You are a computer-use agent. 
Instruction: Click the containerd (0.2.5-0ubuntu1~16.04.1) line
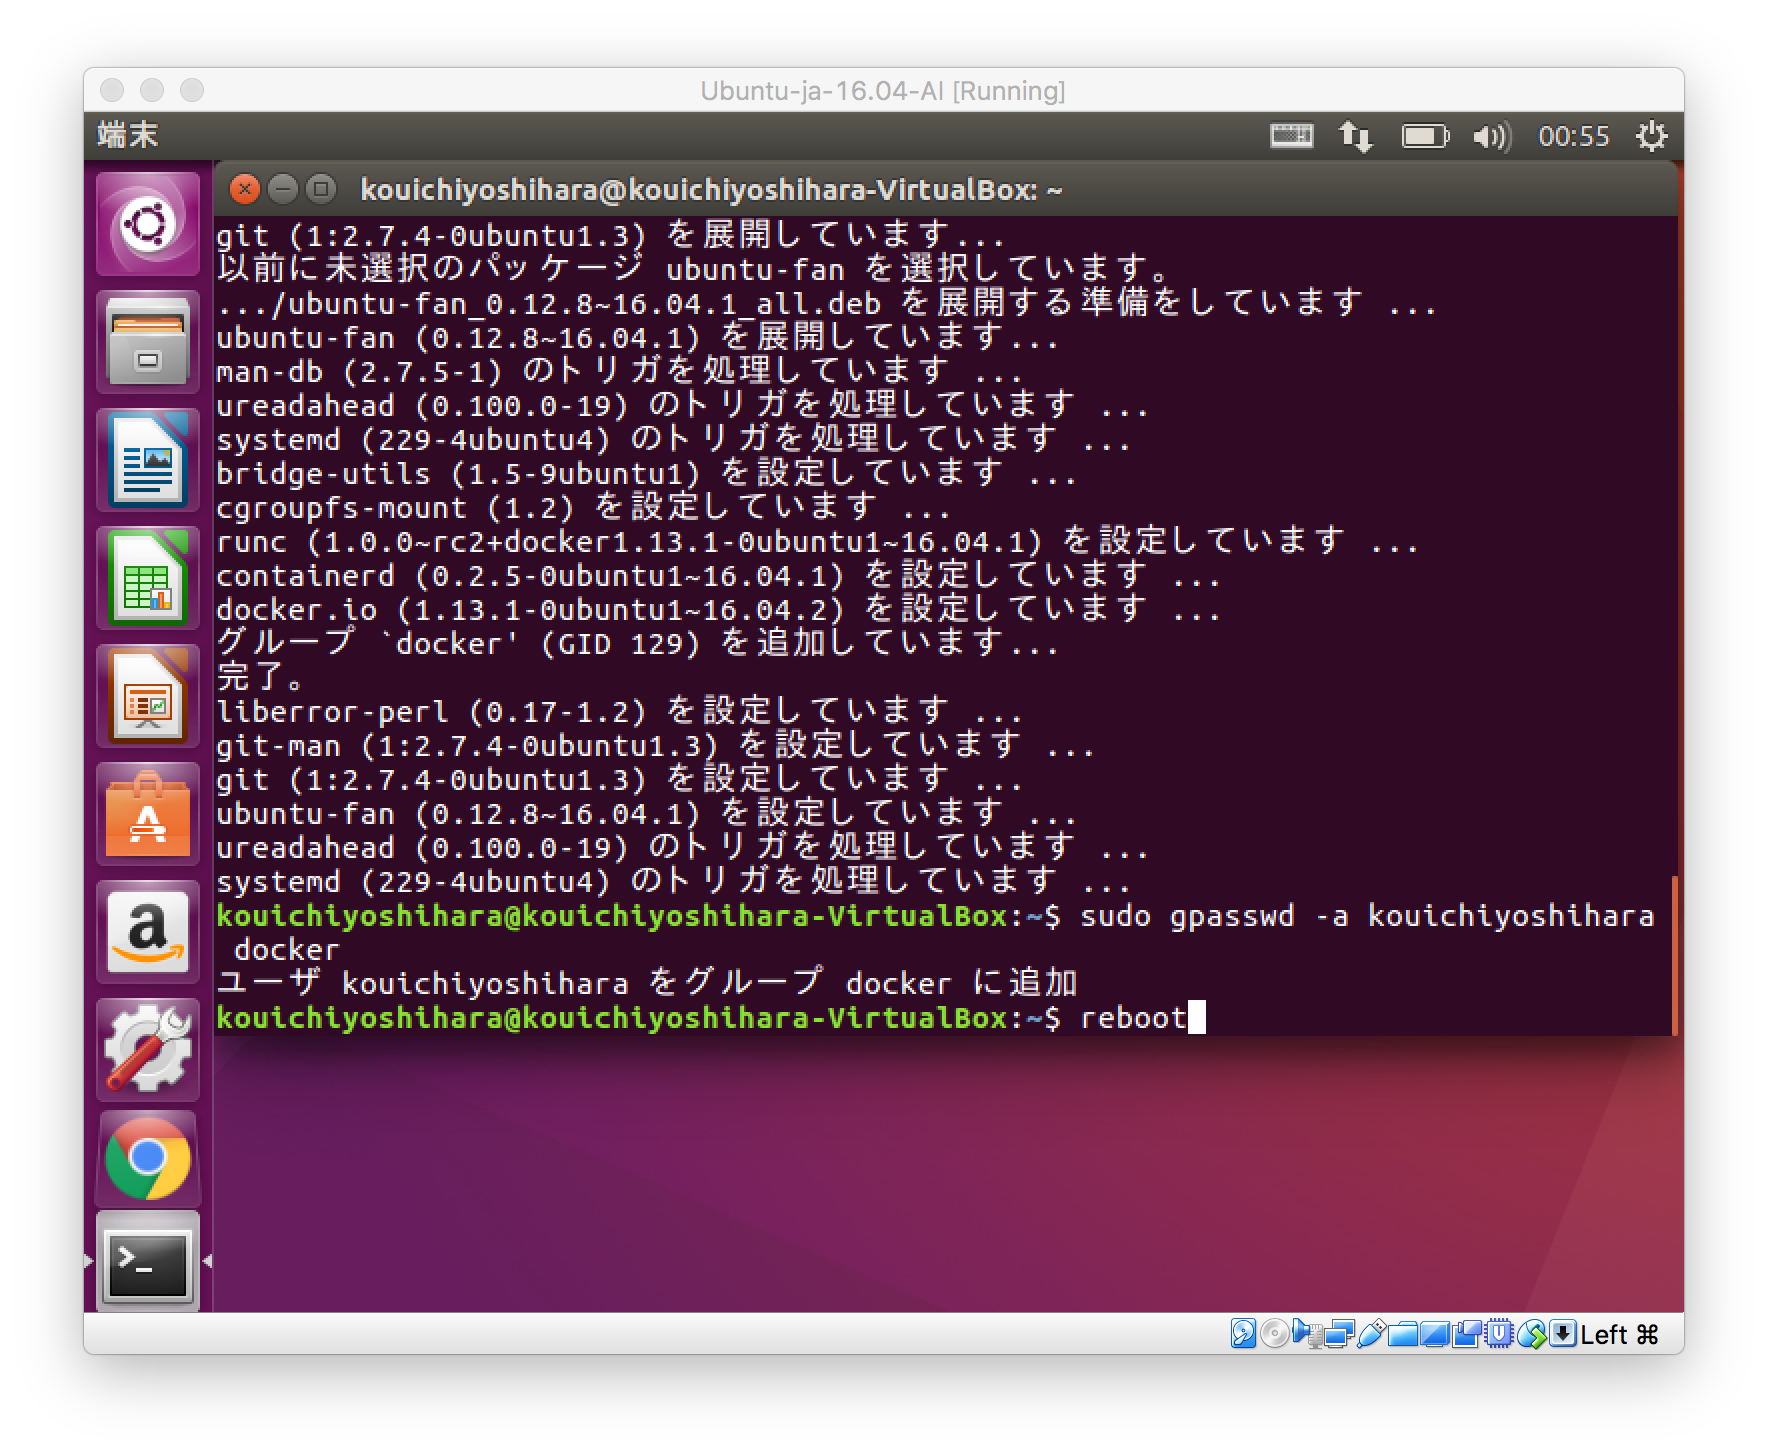point(718,575)
